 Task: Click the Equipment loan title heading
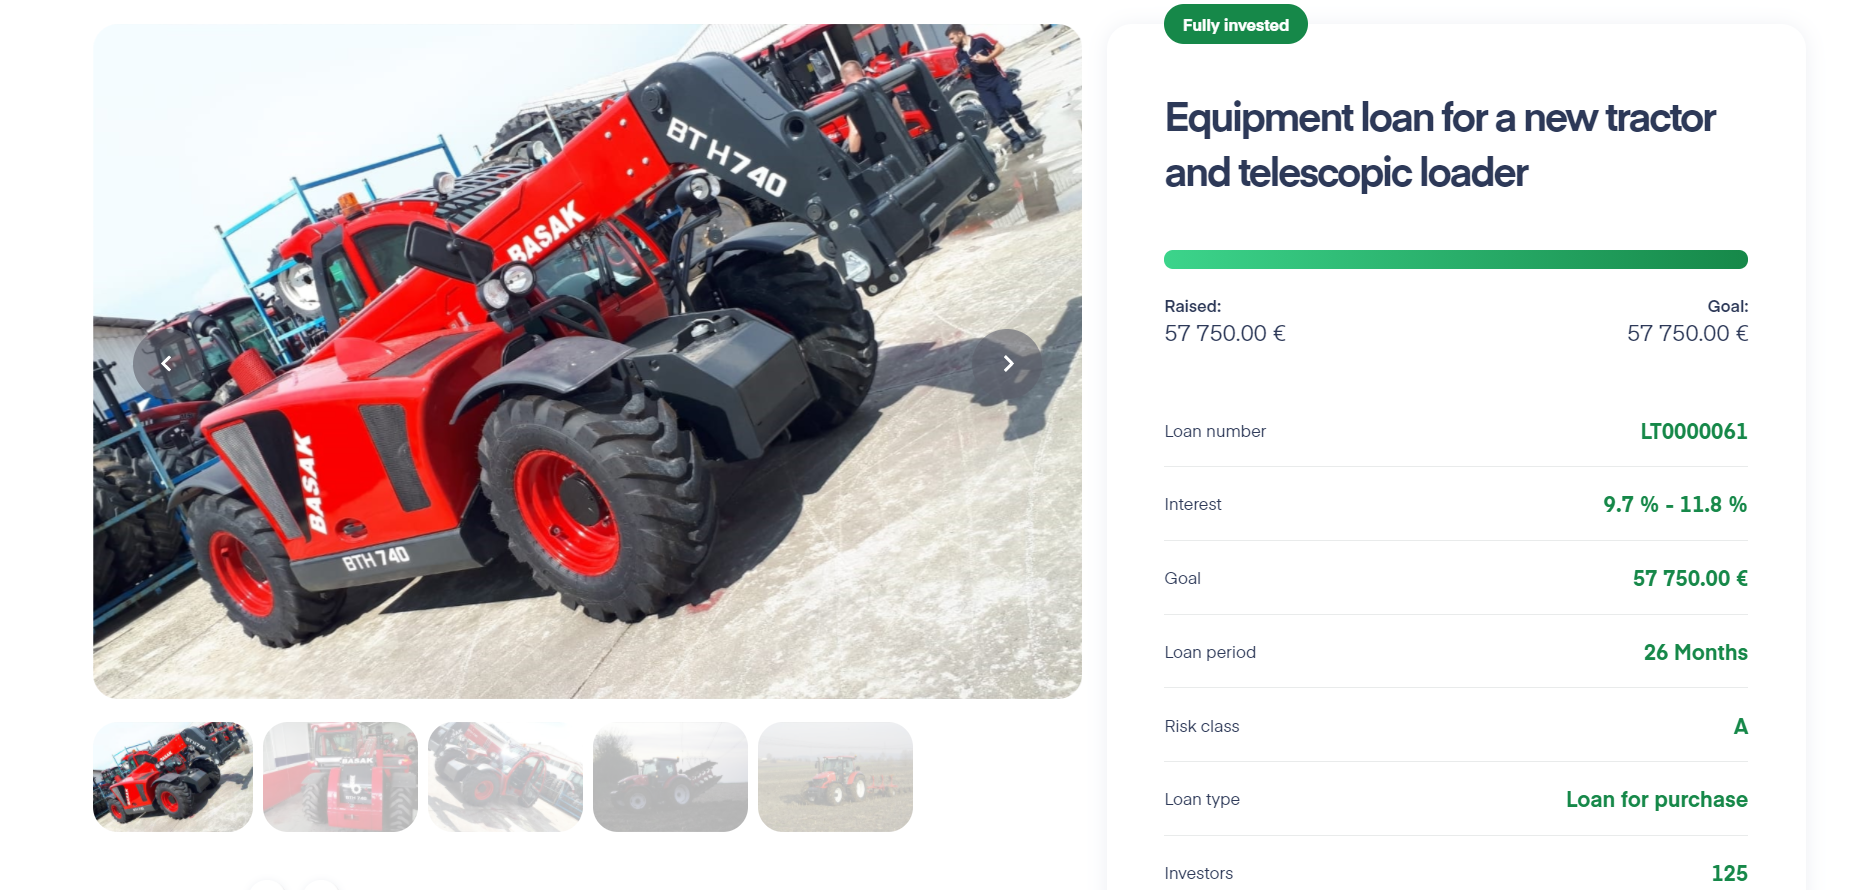pos(1440,145)
